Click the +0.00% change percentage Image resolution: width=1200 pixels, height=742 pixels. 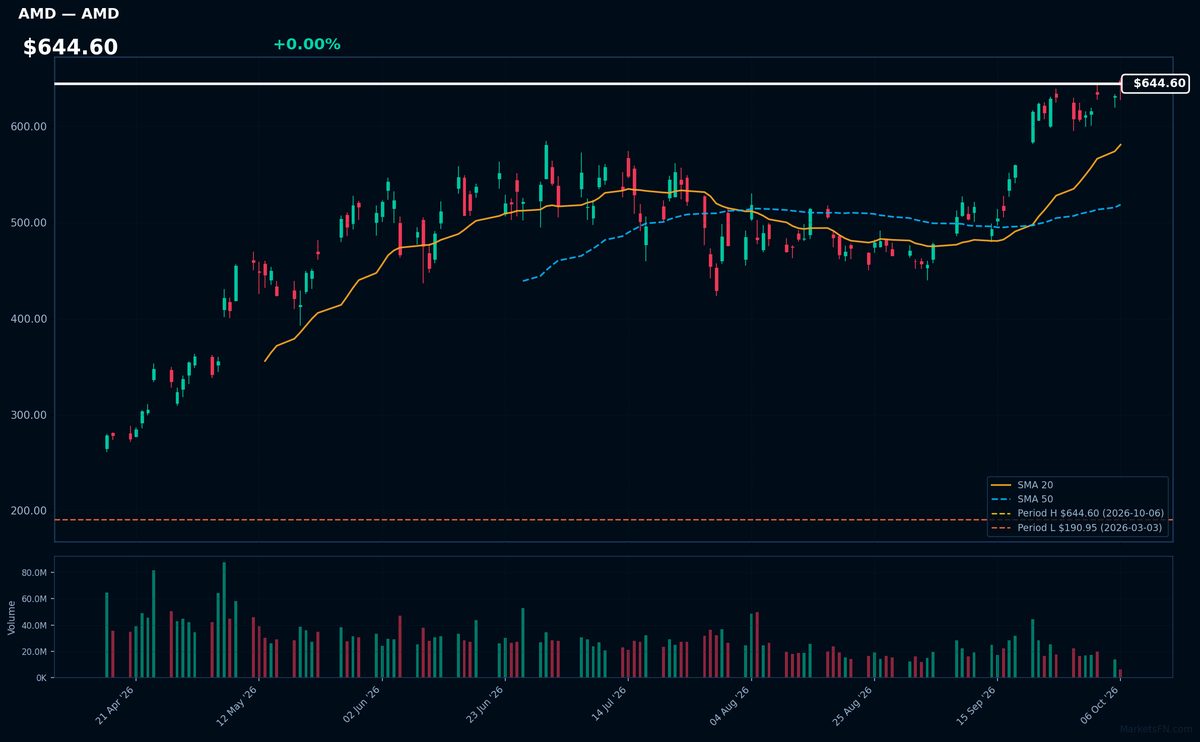[306, 44]
